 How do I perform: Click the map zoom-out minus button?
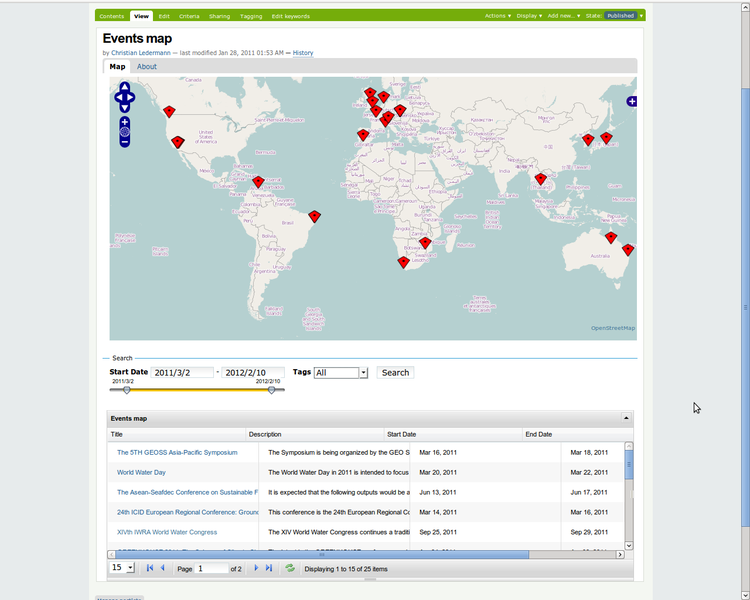click(x=124, y=142)
